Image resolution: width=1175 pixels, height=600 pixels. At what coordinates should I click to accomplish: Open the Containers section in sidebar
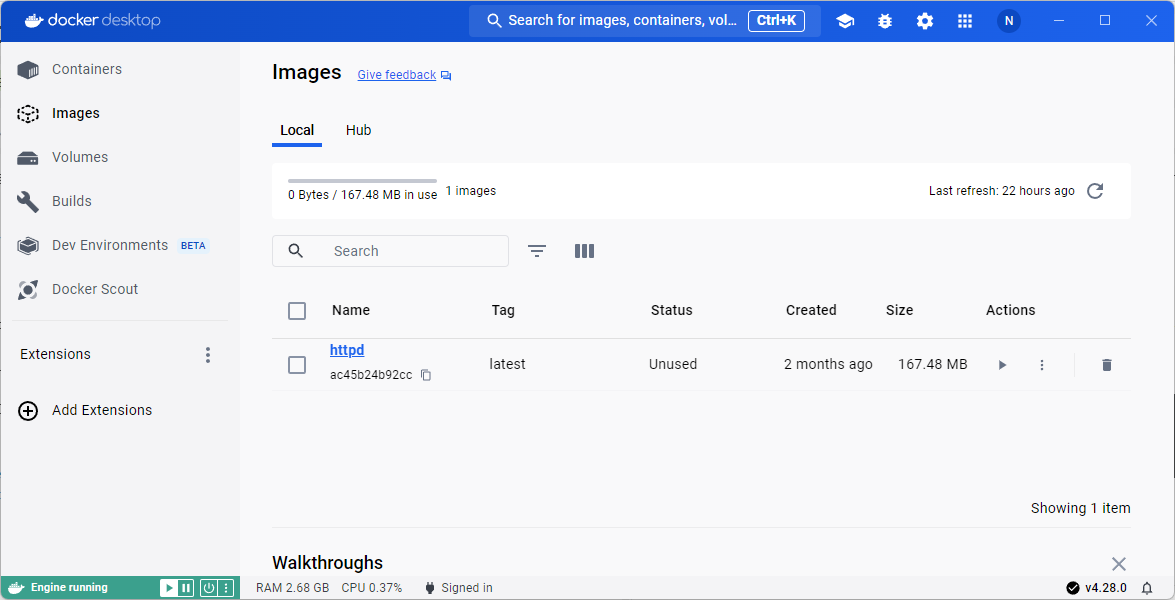tap(86, 70)
